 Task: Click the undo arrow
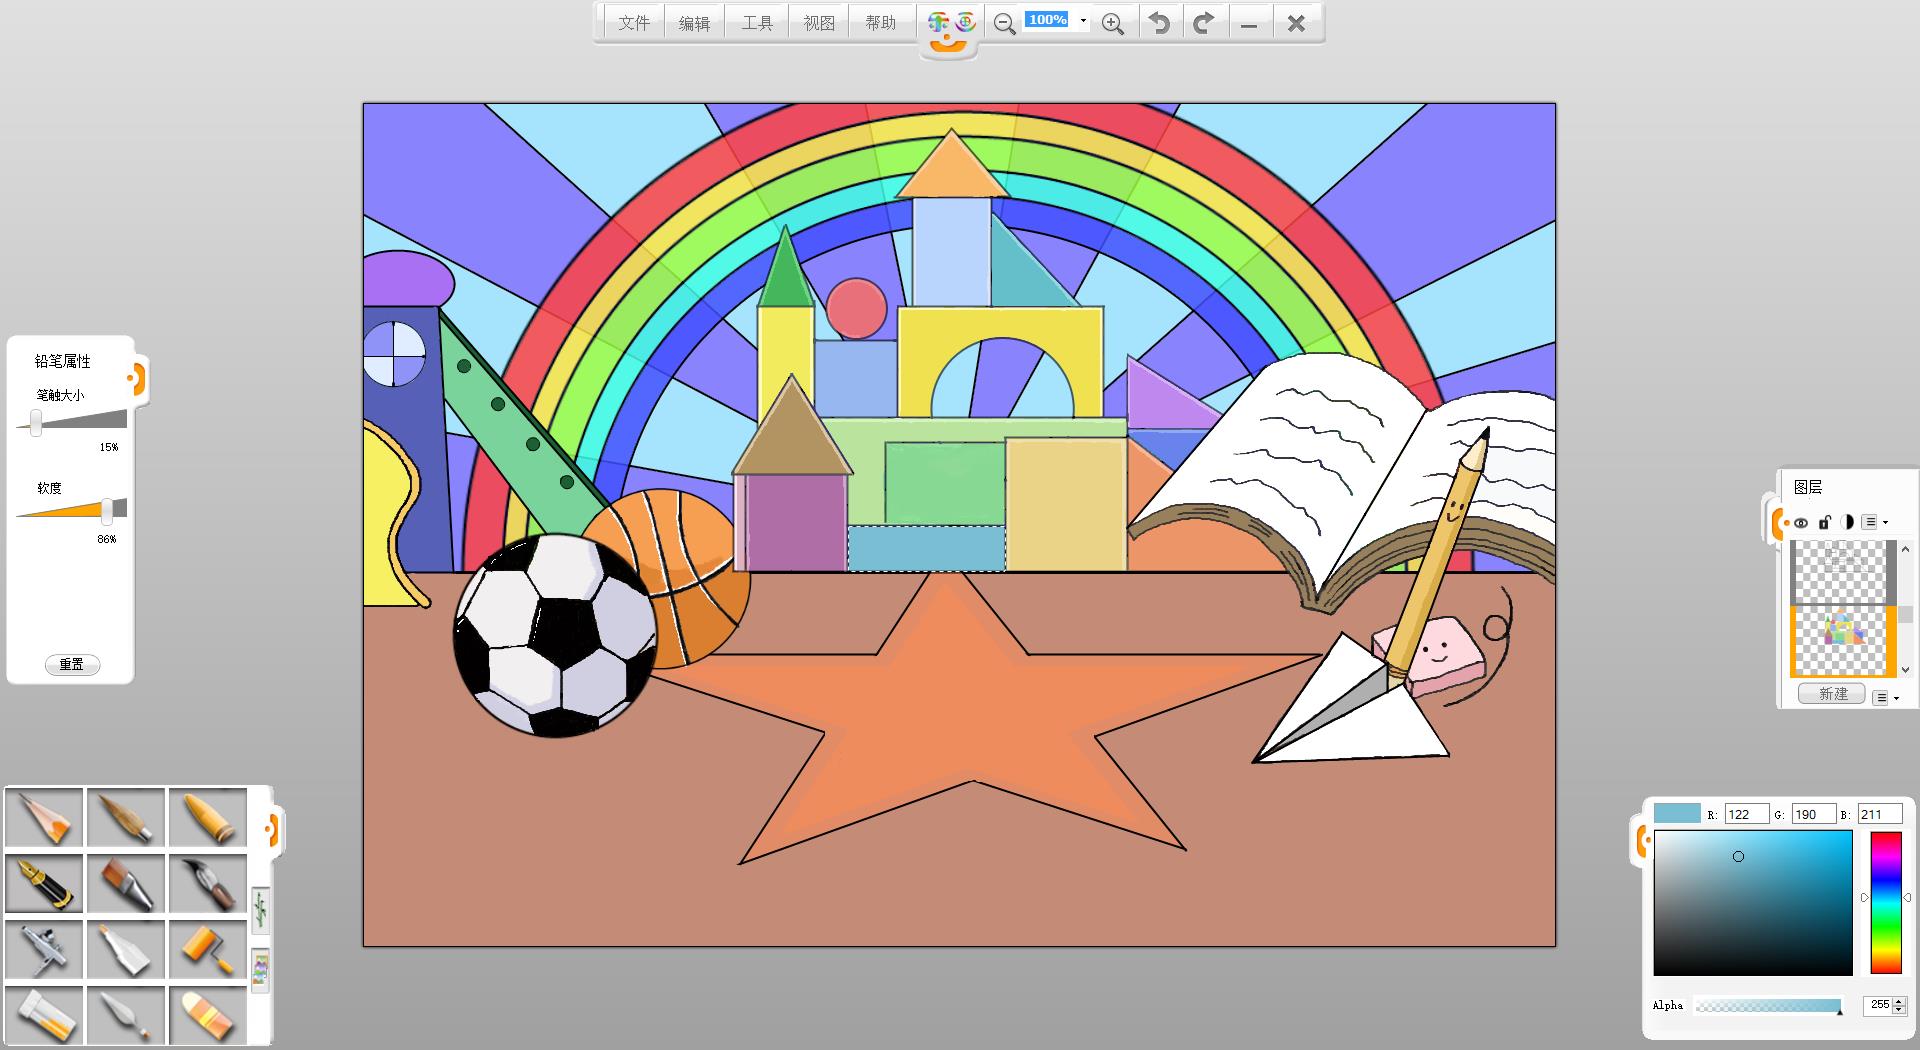[x=1159, y=23]
